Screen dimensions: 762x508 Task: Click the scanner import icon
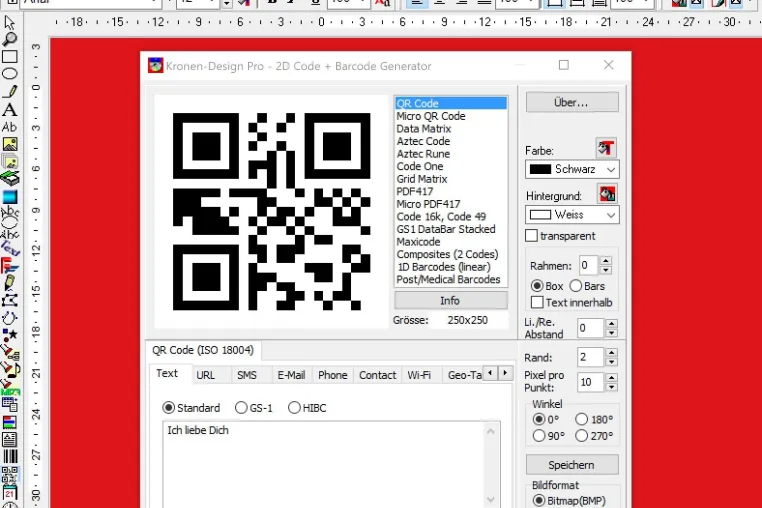10,178
